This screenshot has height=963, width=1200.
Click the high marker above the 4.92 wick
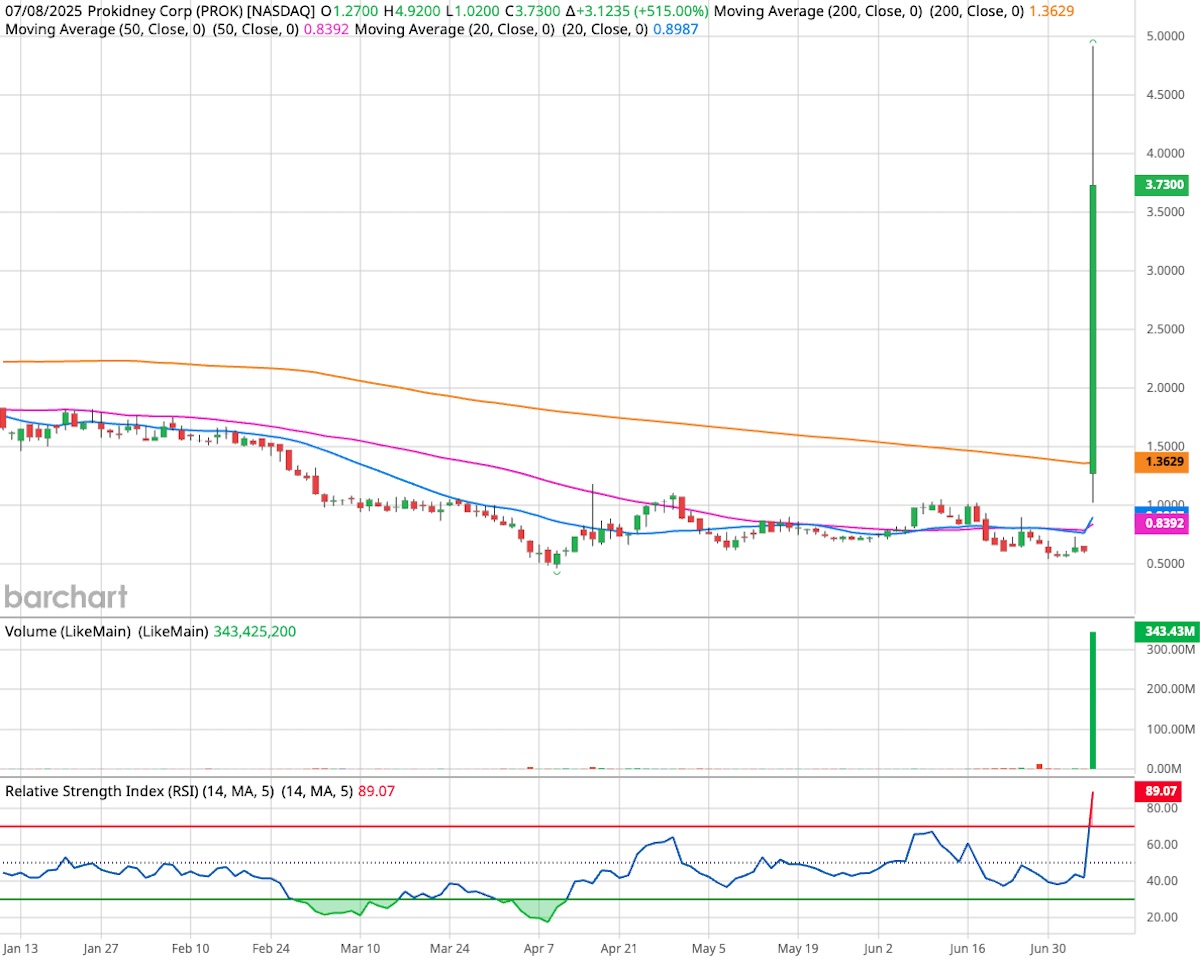1094,41
